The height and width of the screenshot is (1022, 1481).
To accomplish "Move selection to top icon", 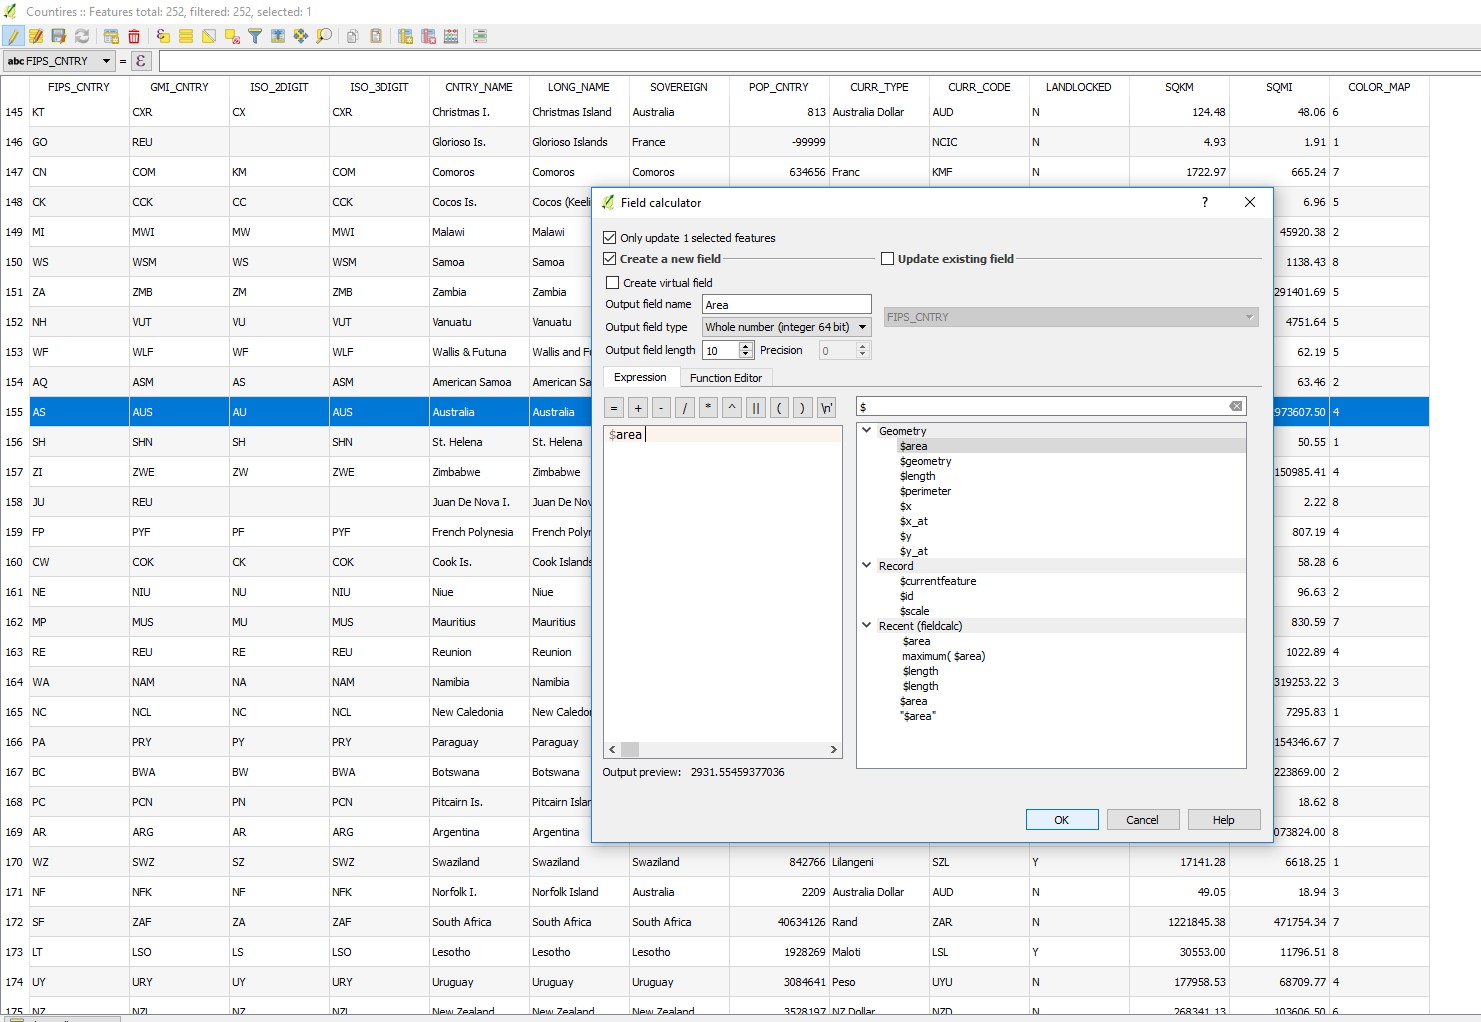I will click(278, 36).
